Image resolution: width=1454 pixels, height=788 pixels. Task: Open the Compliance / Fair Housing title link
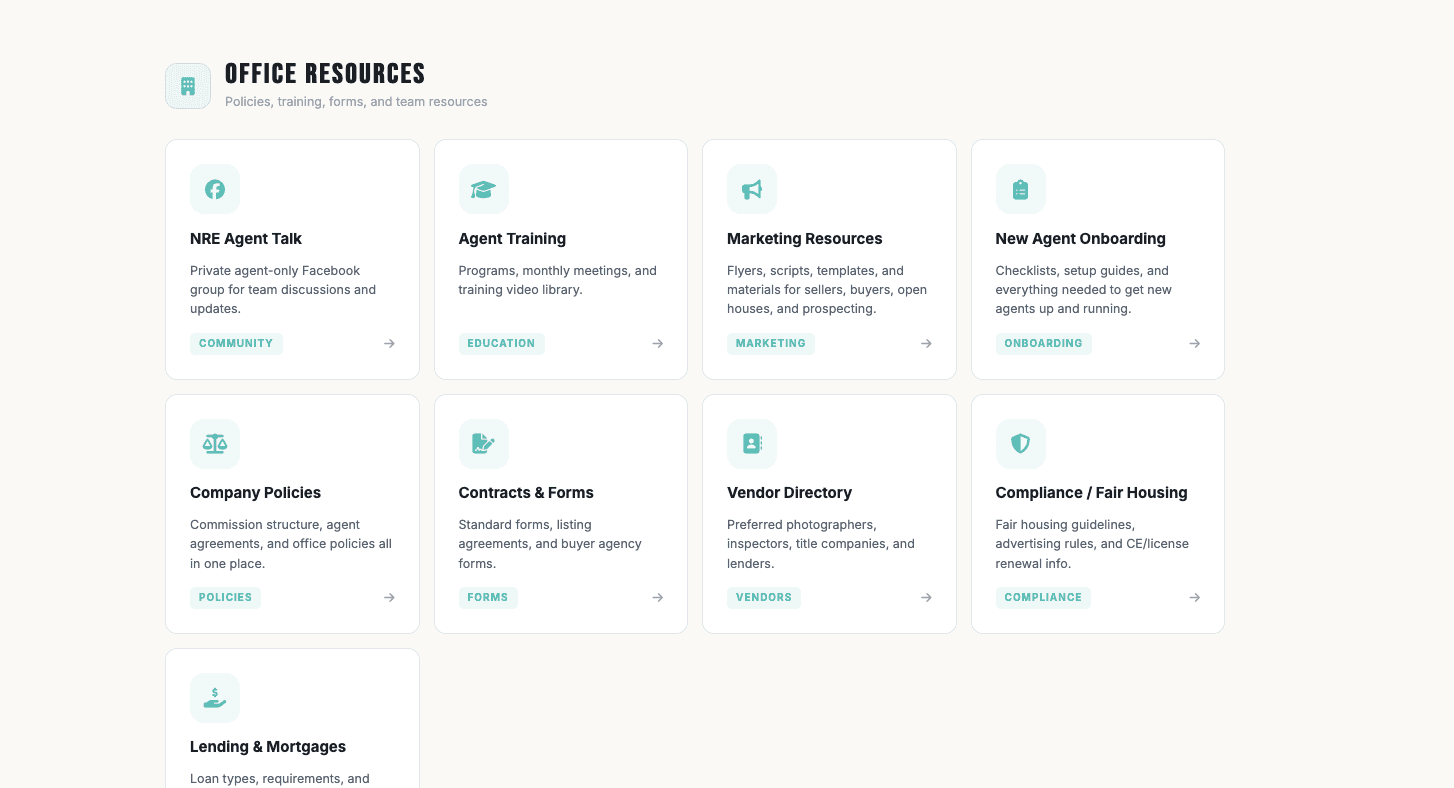click(1092, 493)
